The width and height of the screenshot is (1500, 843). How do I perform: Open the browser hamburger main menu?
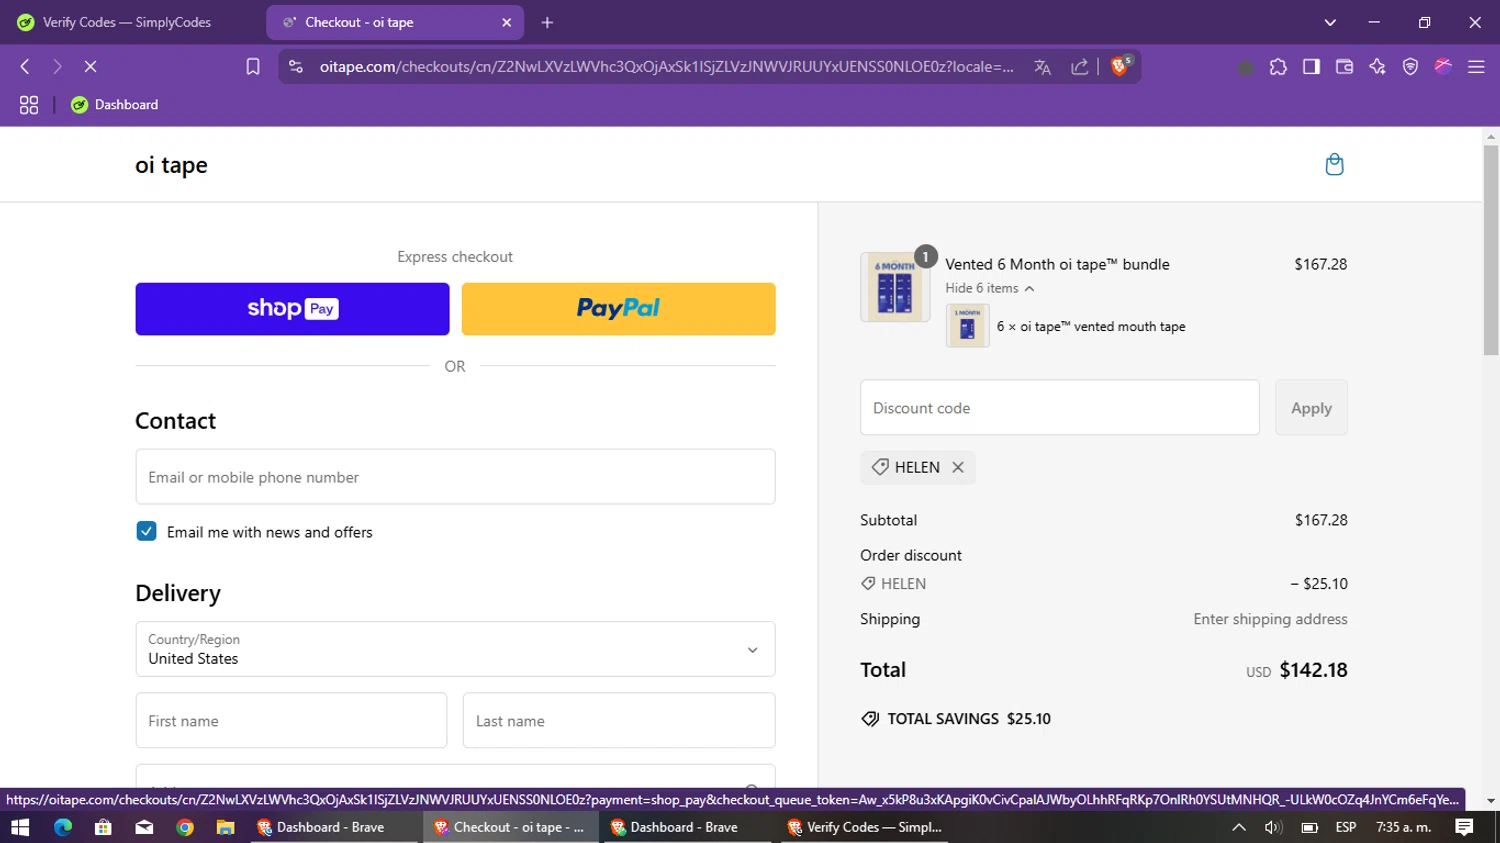[x=1476, y=67]
